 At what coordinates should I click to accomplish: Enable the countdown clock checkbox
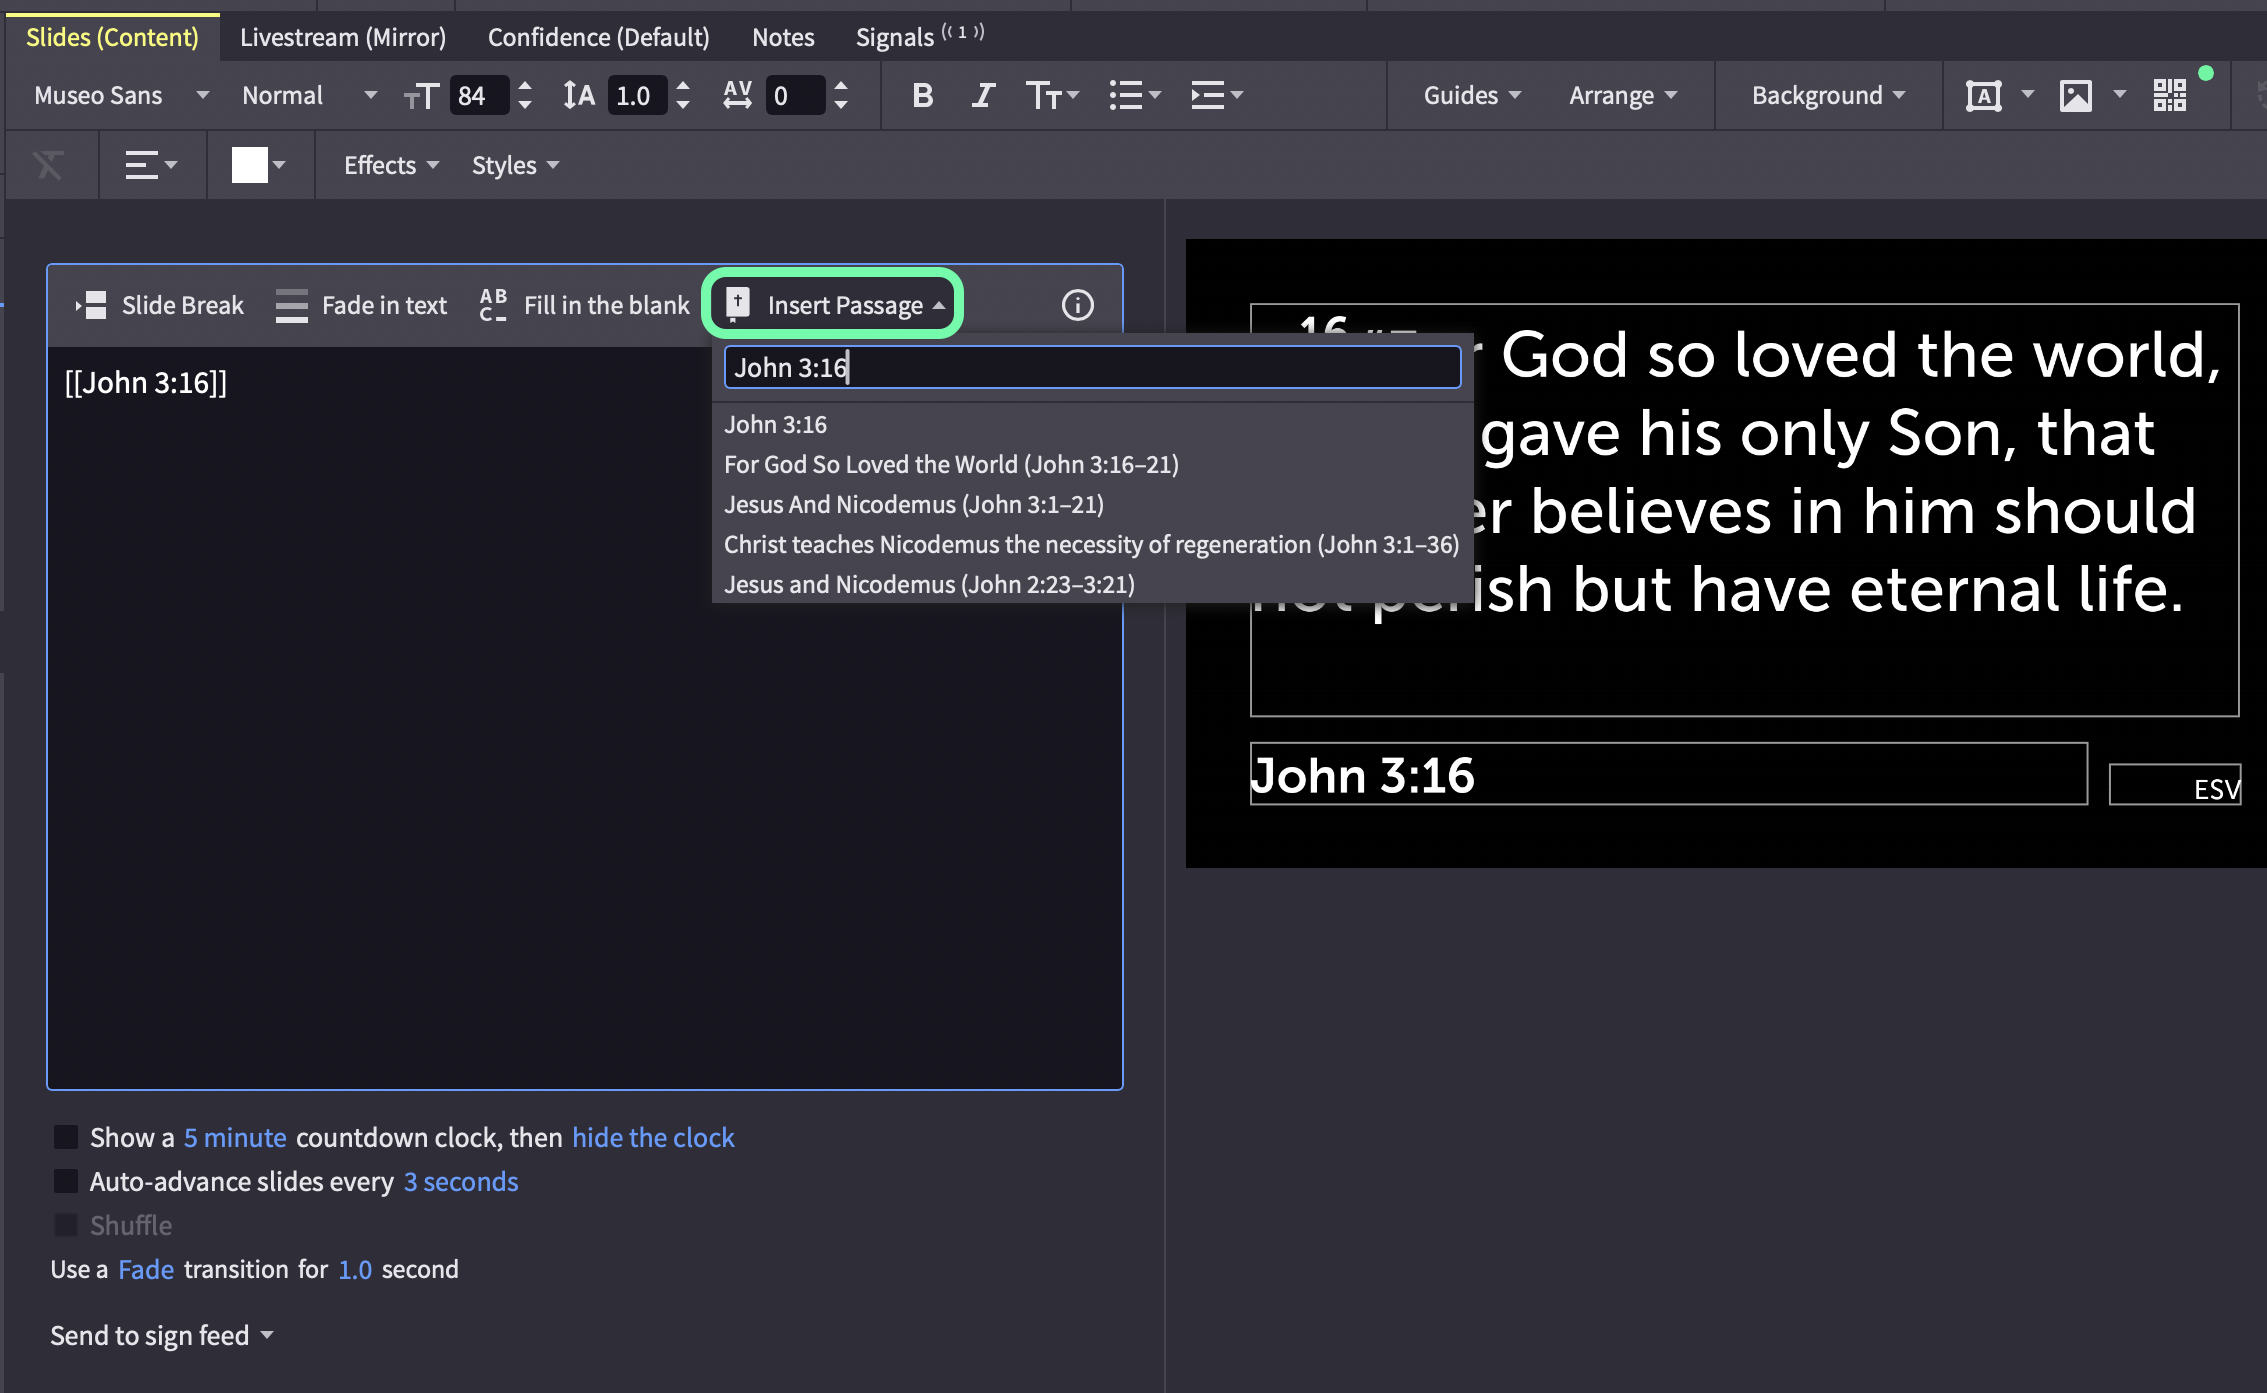66,1137
